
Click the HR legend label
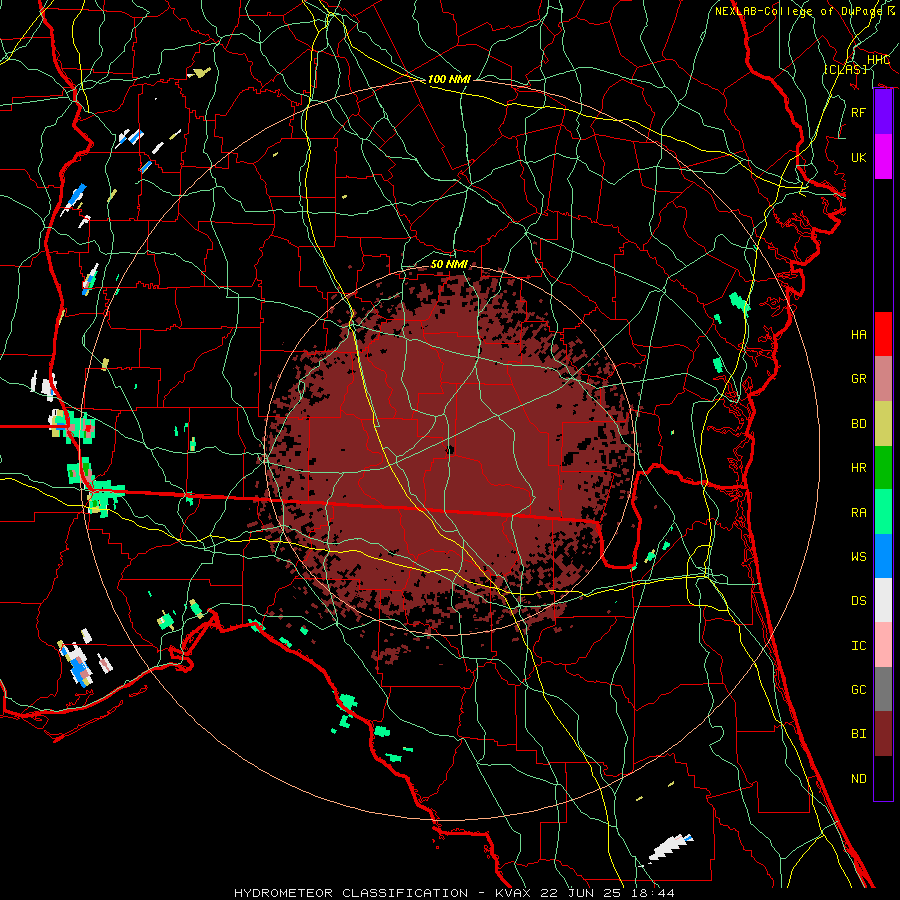click(x=858, y=468)
